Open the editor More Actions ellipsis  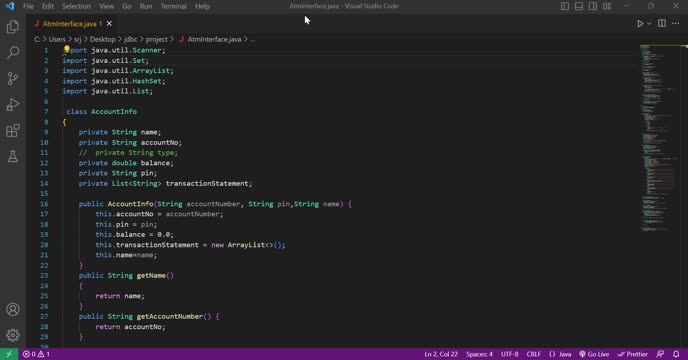[x=676, y=23]
